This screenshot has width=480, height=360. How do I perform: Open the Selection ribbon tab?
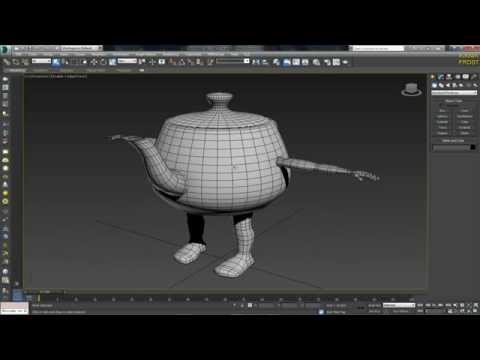pos(67,70)
